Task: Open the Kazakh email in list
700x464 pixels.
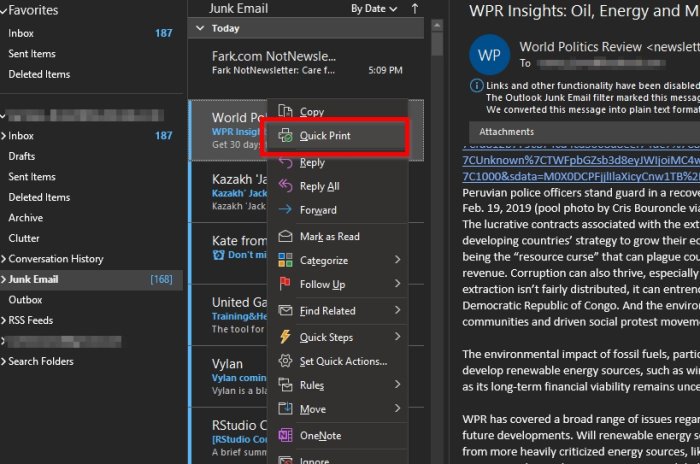Action: (229, 192)
